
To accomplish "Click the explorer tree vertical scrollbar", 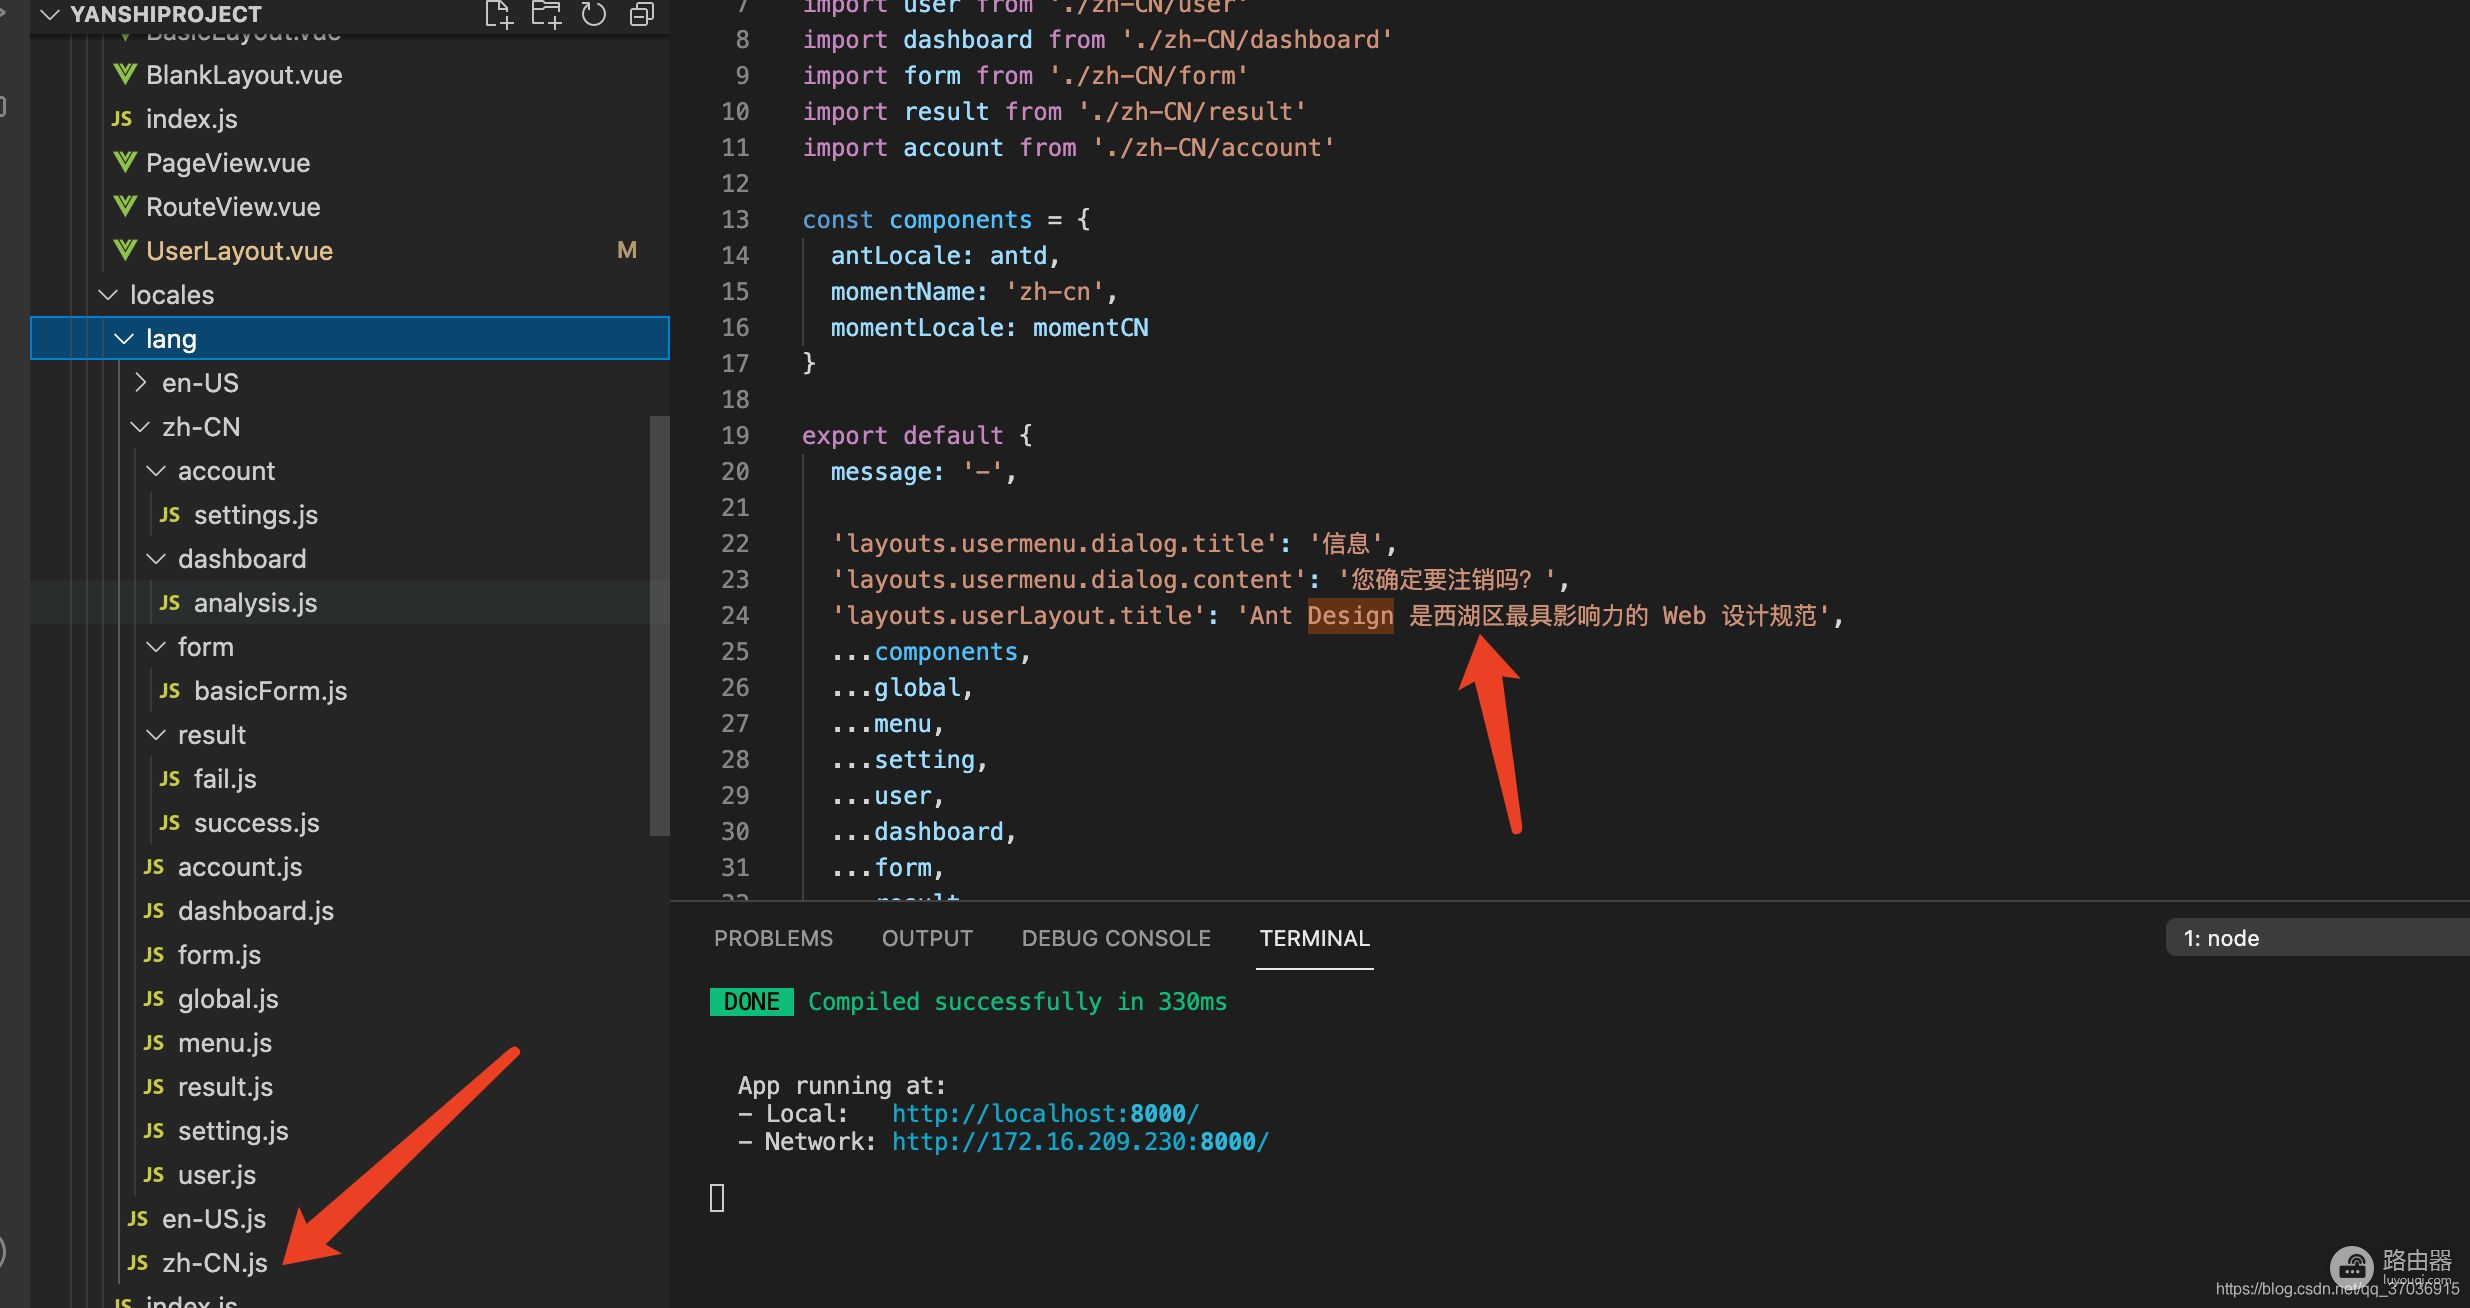I will coord(659,625).
